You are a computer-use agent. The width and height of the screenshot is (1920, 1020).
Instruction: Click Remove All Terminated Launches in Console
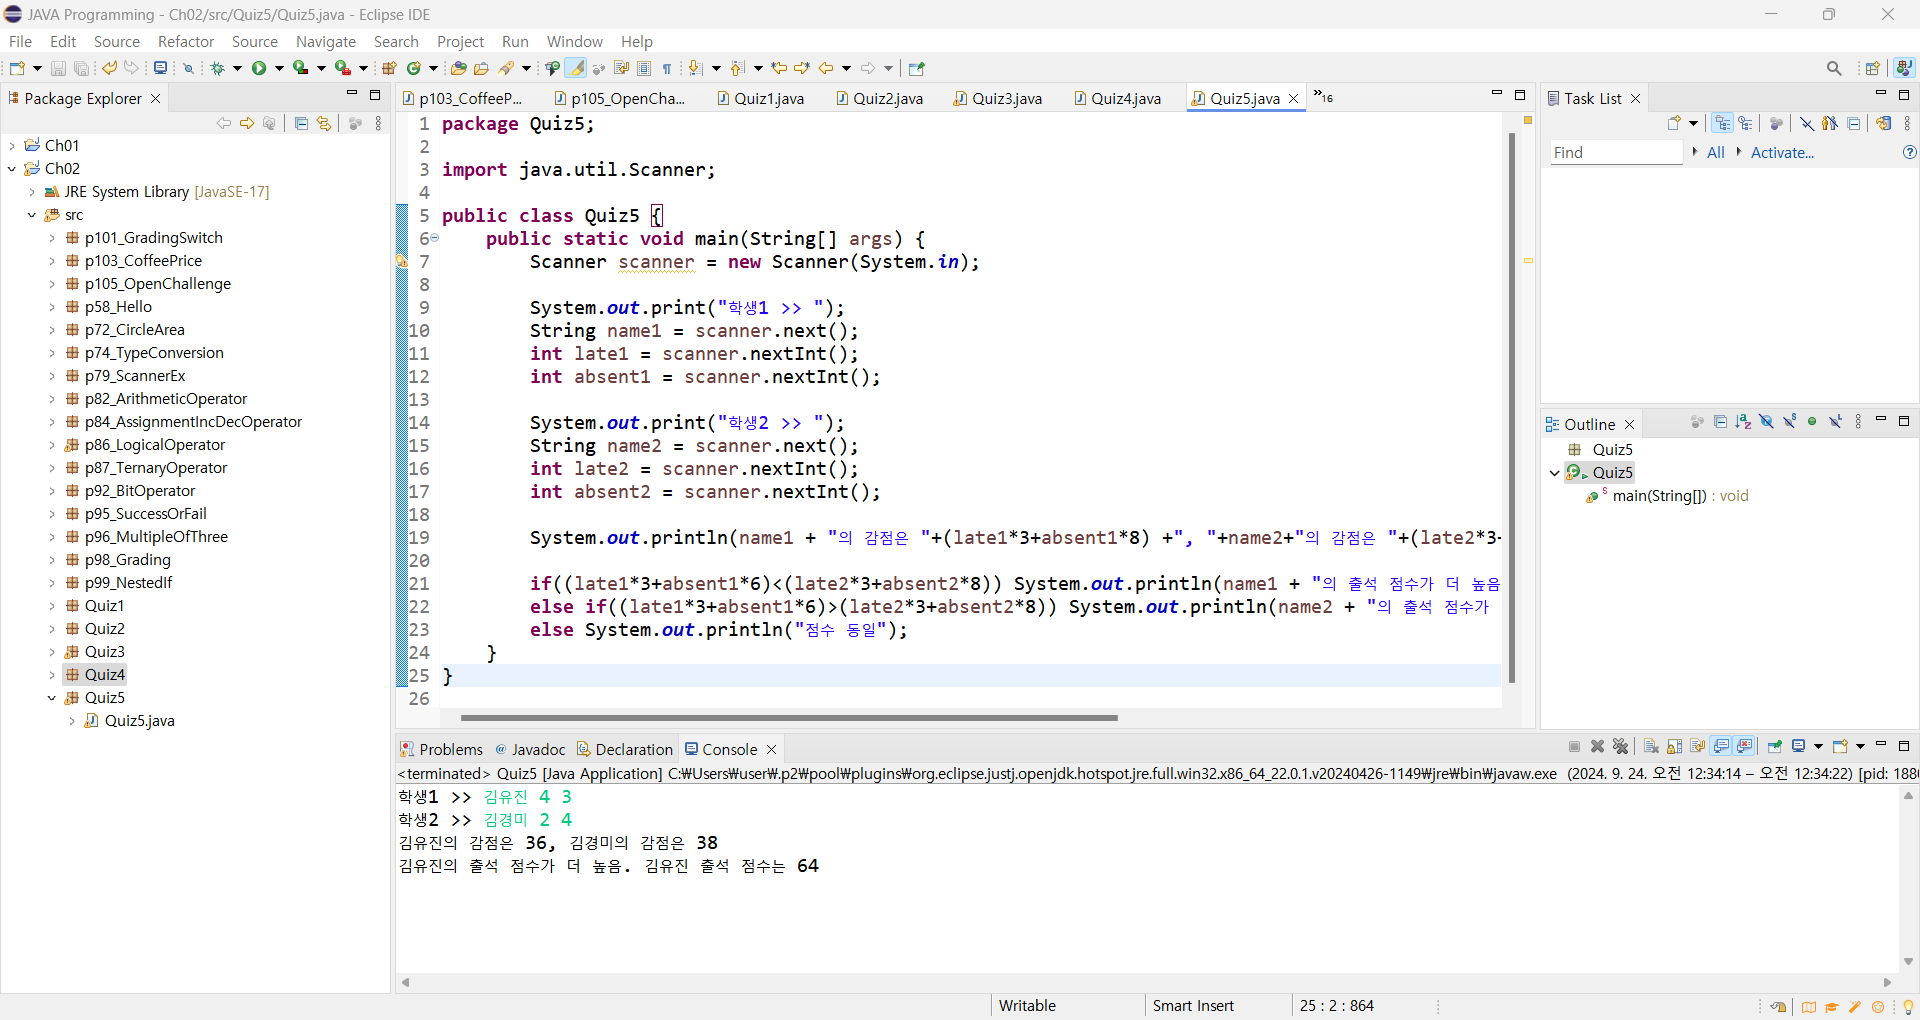[x=1620, y=746]
